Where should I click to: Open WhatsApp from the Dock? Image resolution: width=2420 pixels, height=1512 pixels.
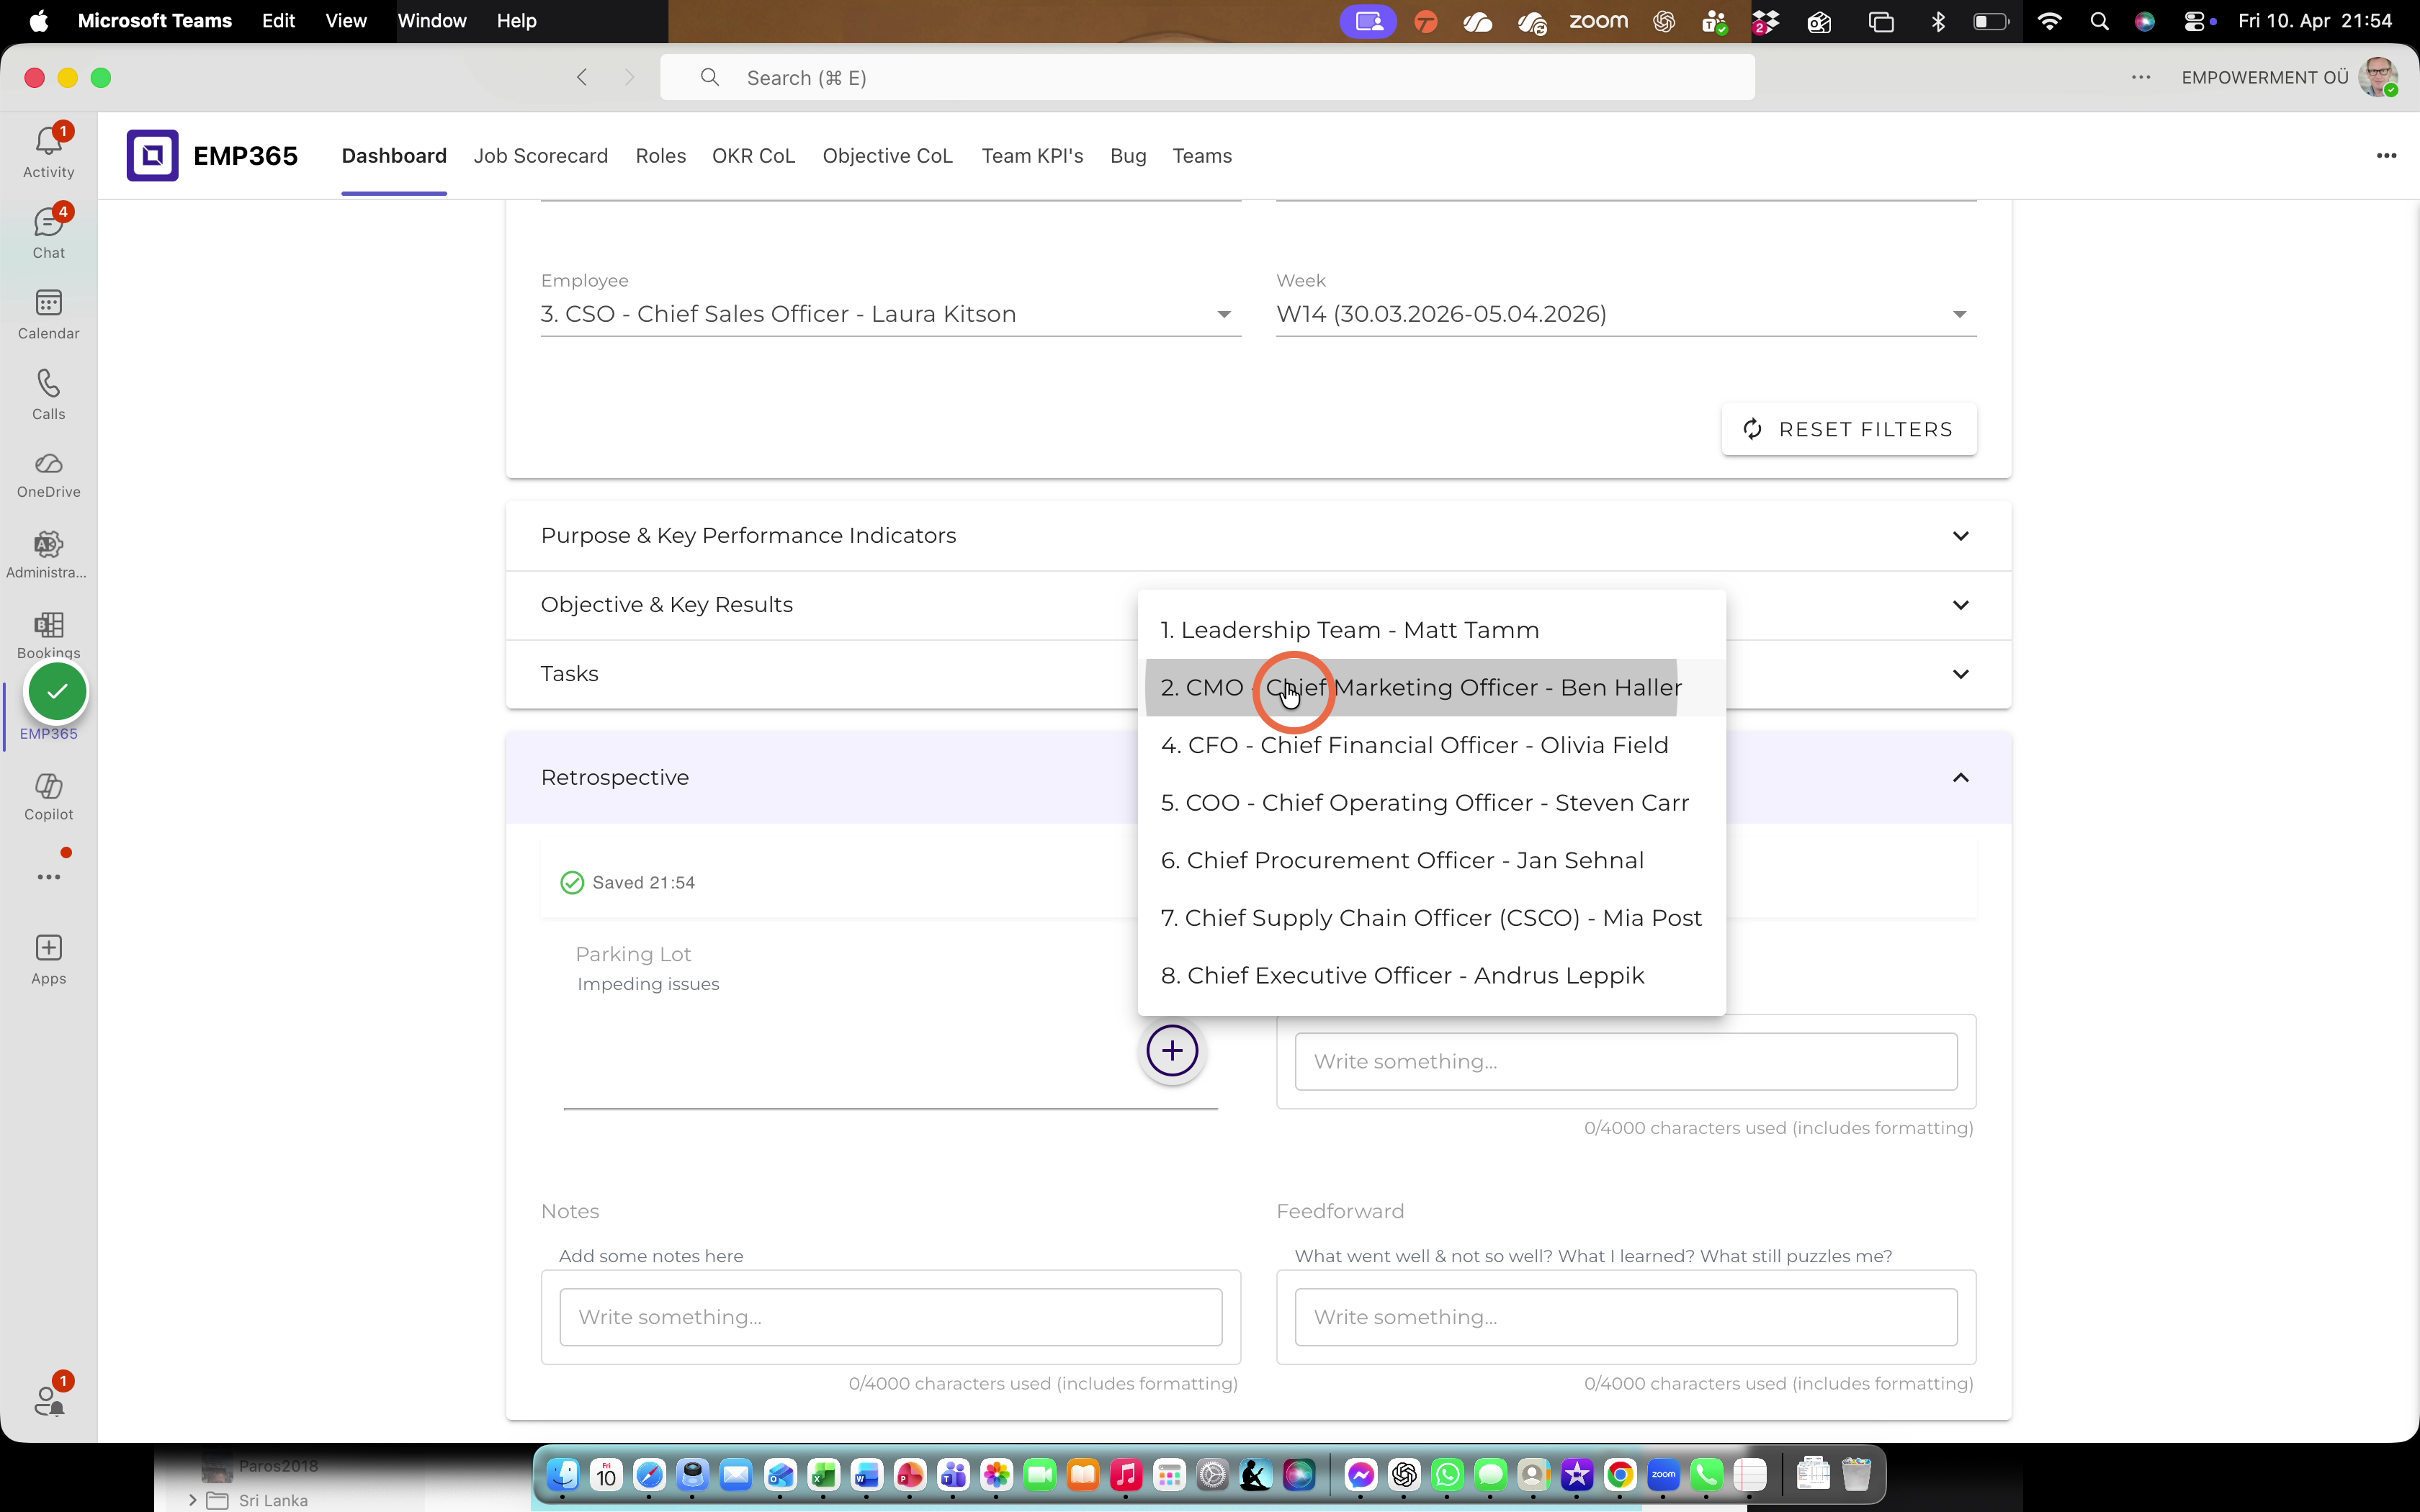click(1447, 1474)
